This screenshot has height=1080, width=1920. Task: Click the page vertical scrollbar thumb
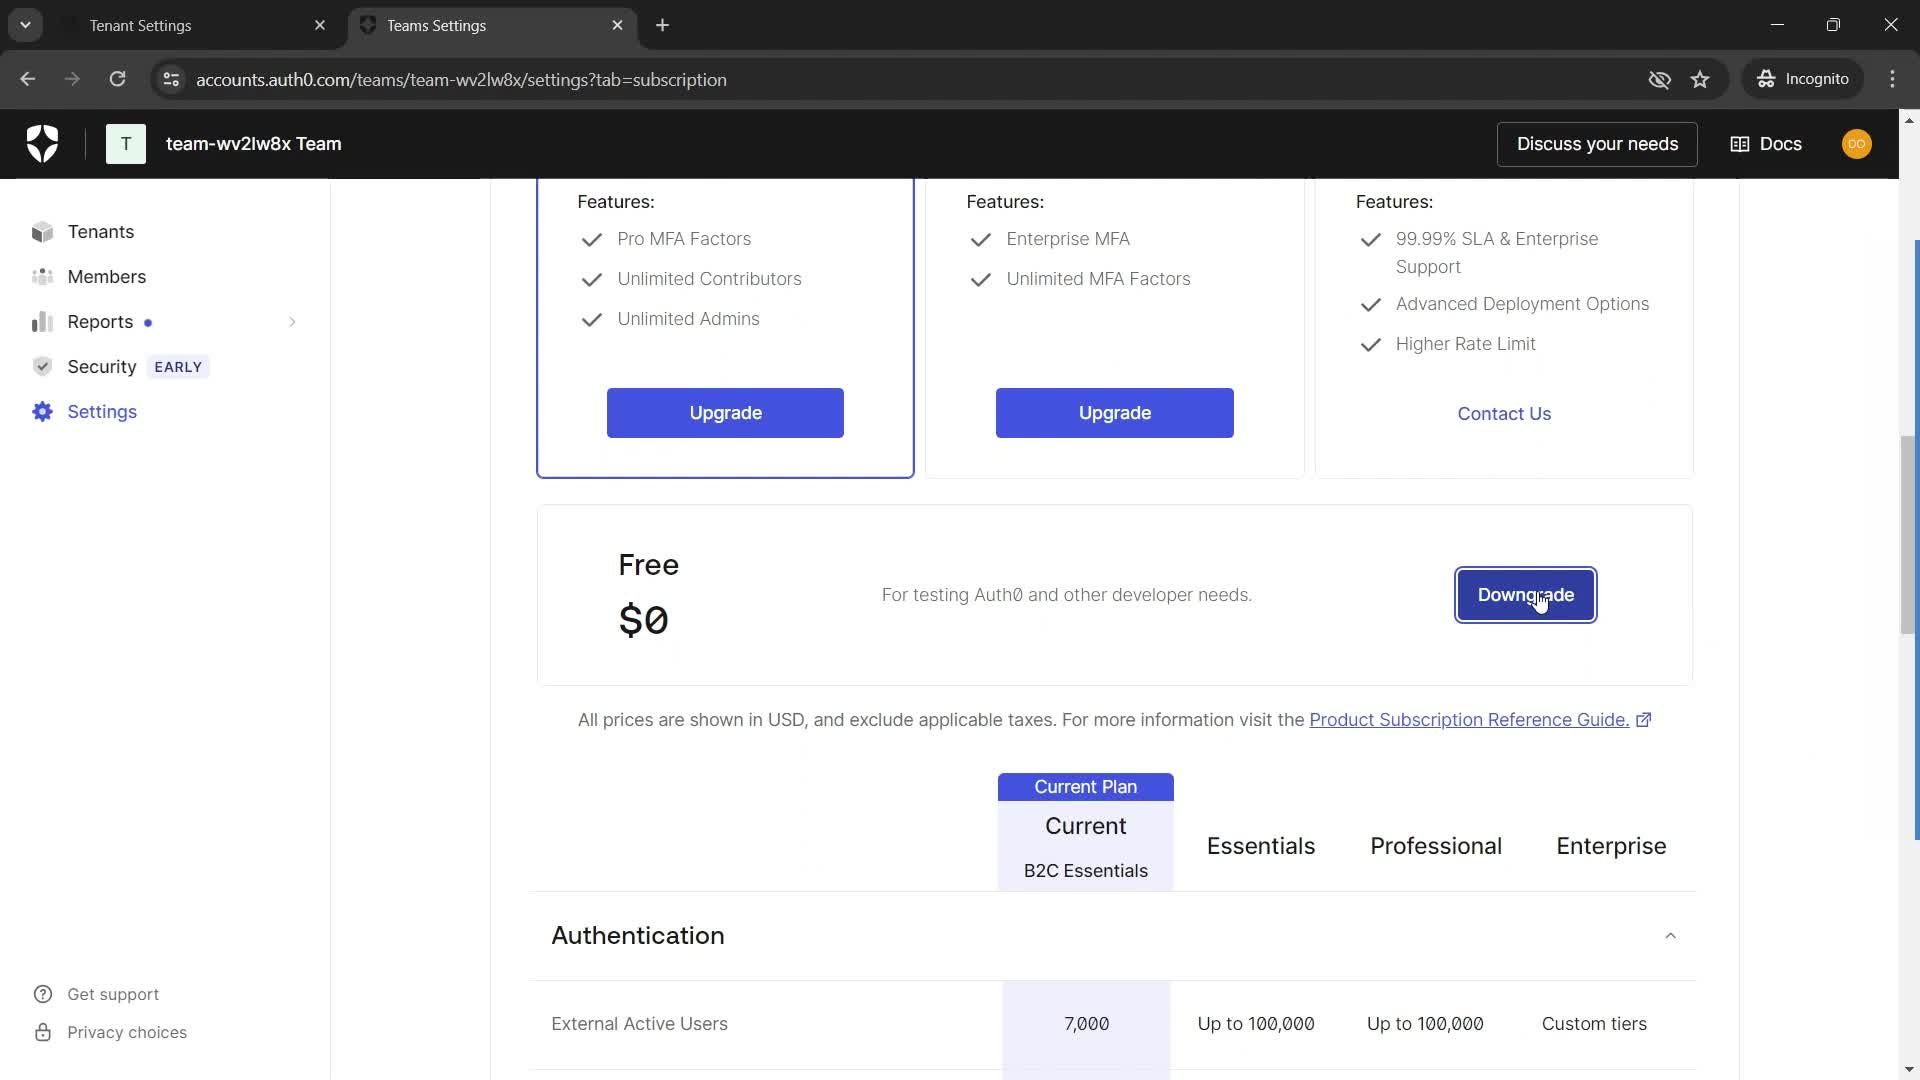click(x=1908, y=534)
